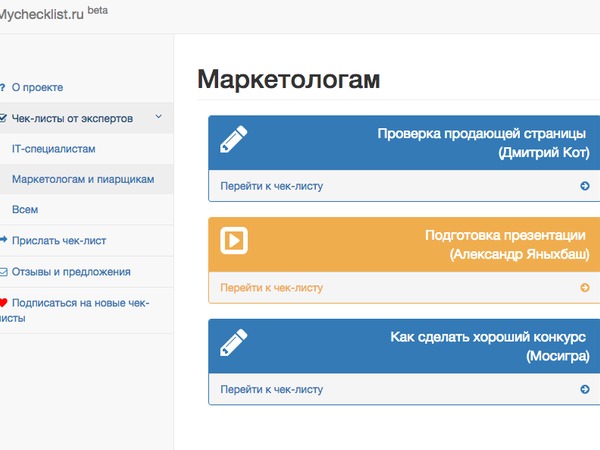Click the pencil icon on Как сделать хороший конкурс card
The width and height of the screenshot is (600, 450).
click(233, 342)
